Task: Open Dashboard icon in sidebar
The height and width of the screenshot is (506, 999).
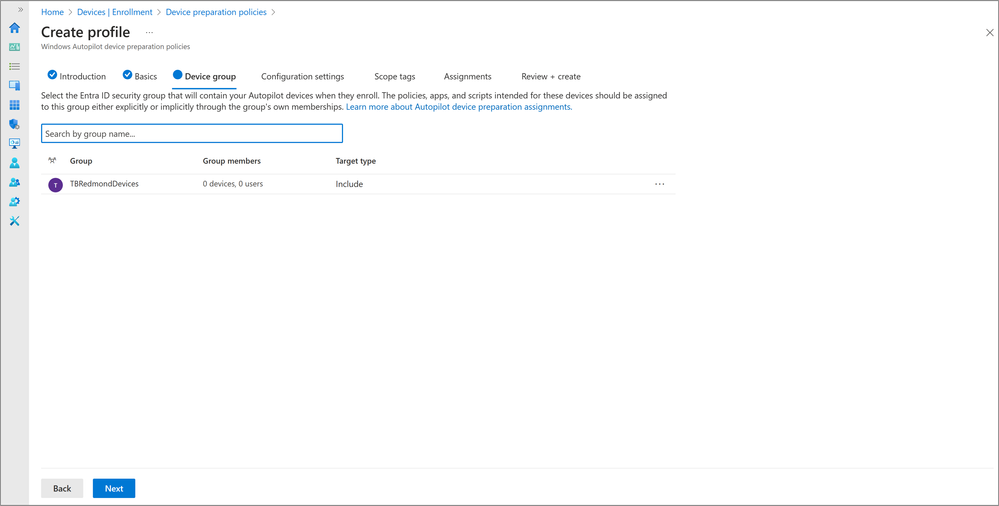Action: tap(15, 47)
